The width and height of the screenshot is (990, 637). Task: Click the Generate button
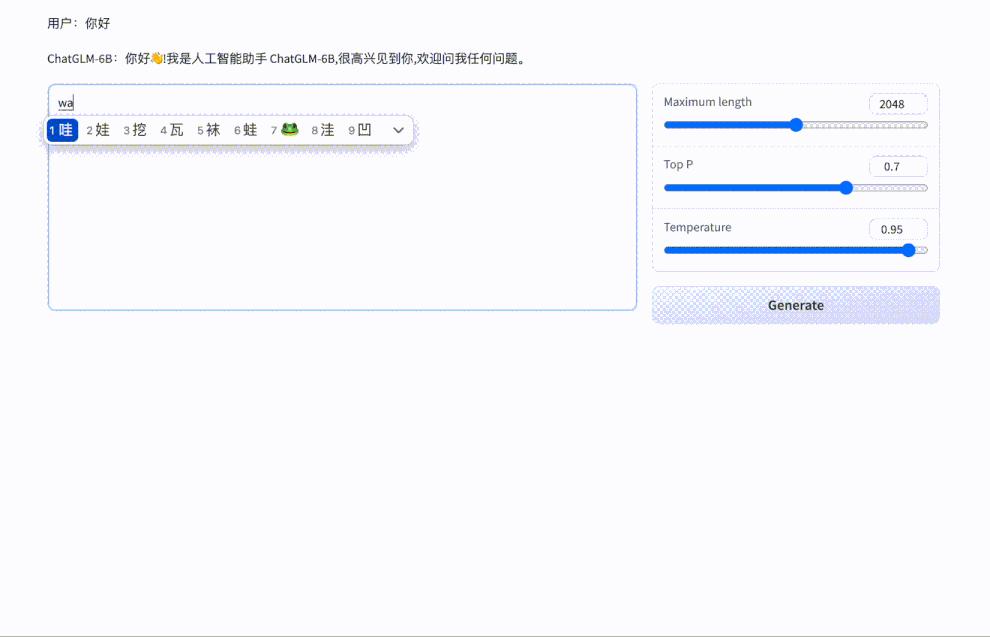pyautogui.click(x=795, y=305)
